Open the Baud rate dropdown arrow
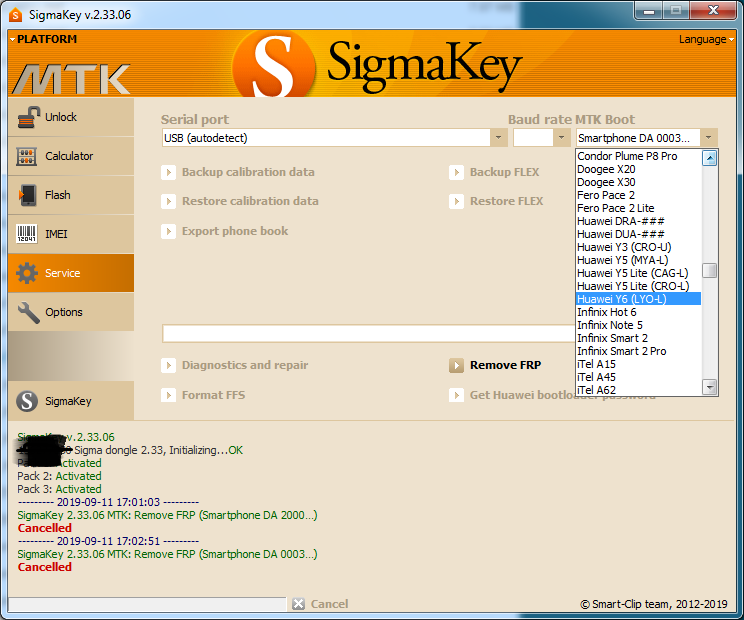The image size is (744, 620). tap(561, 138)
